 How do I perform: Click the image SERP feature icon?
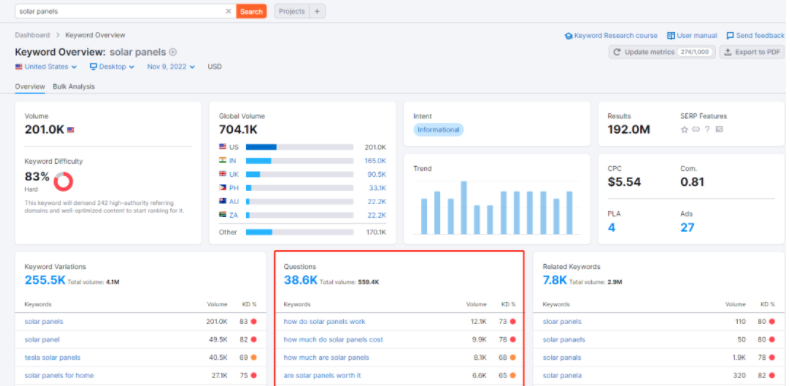point(719,130)
